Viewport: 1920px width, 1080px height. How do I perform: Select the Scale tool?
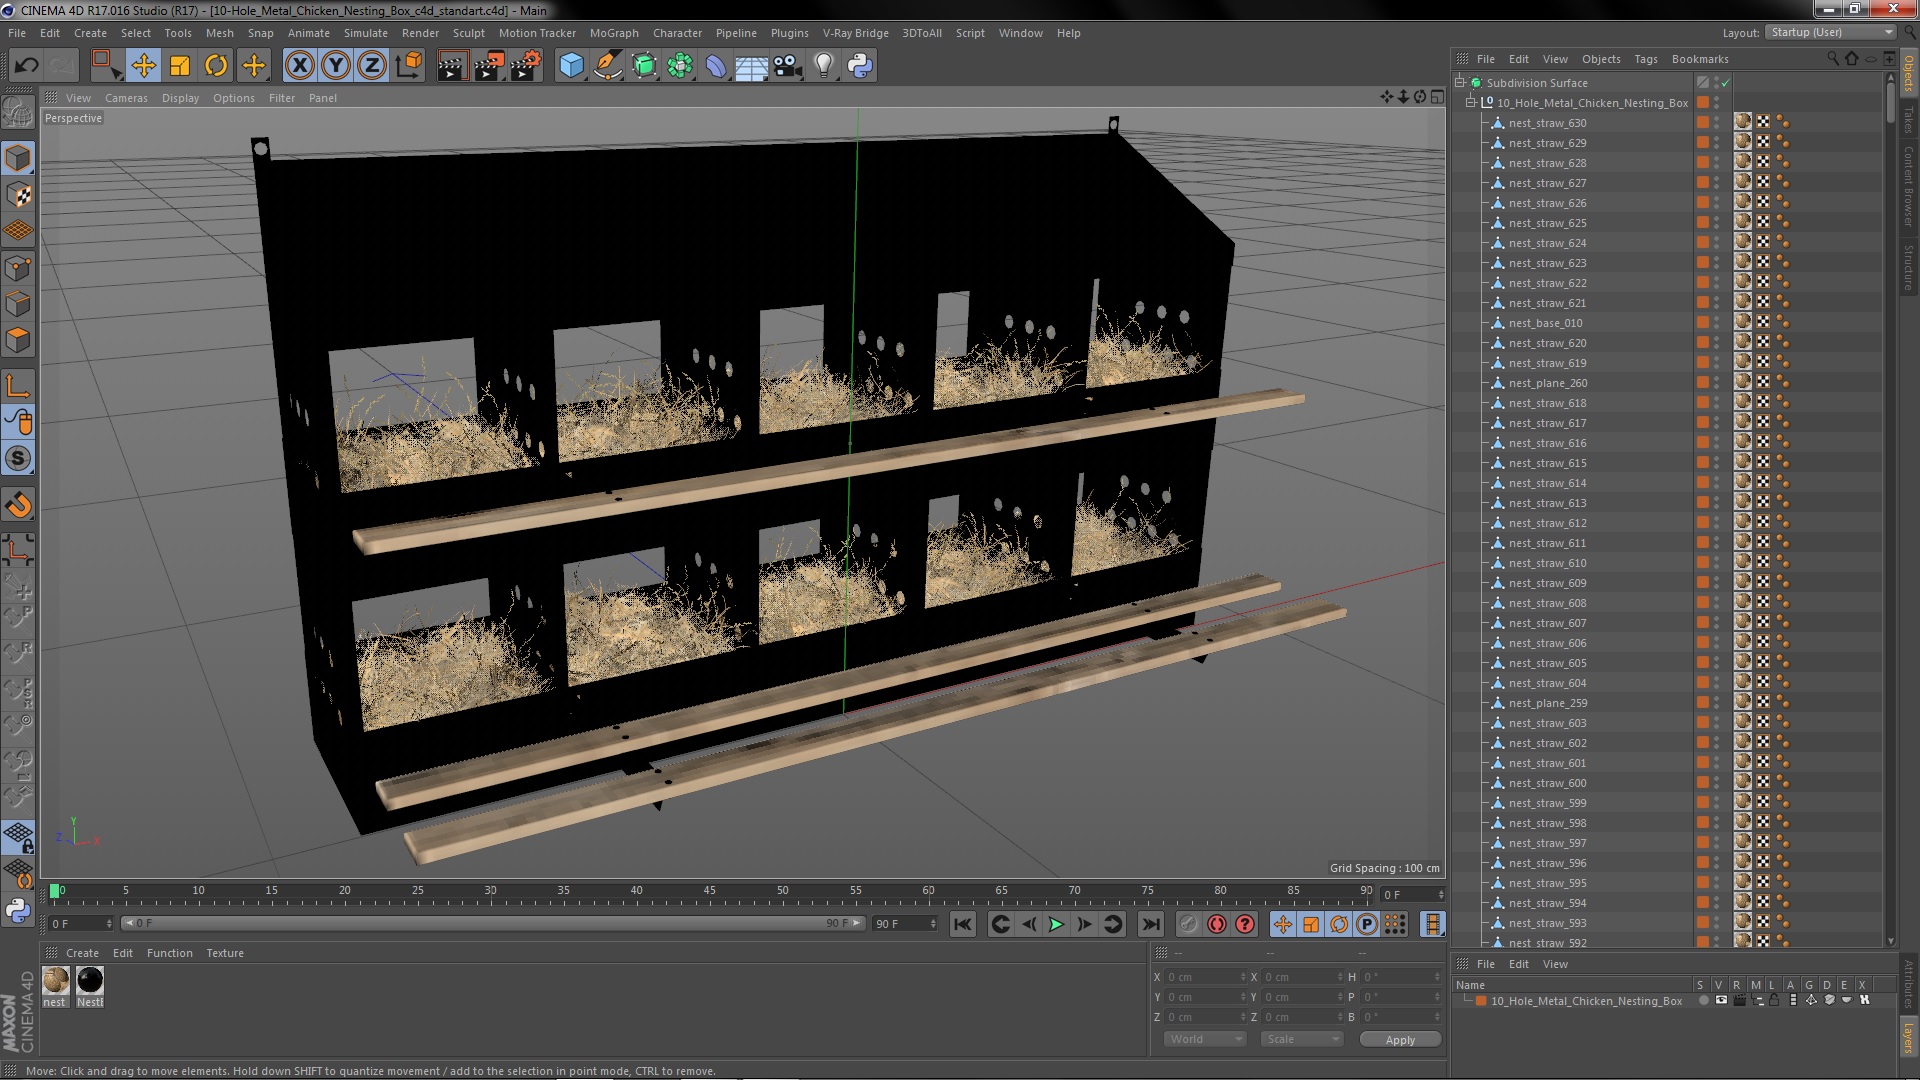click(x=180, y=66)
